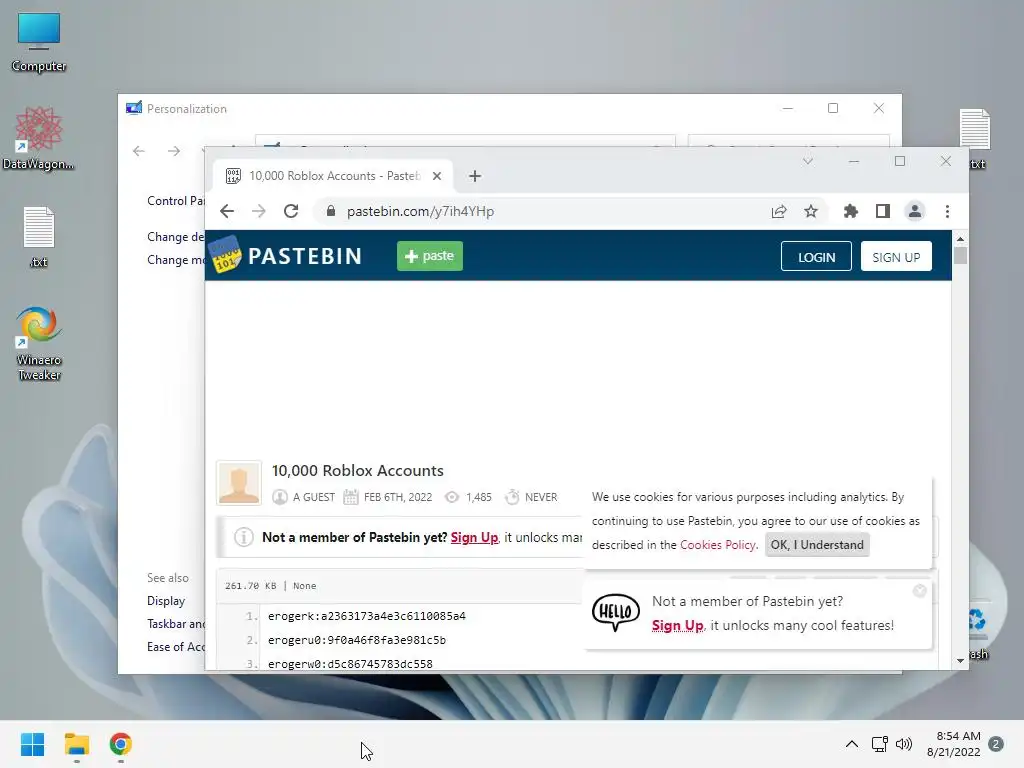
Task: Bookmark this page with the star icon
Action: point(810,211)
